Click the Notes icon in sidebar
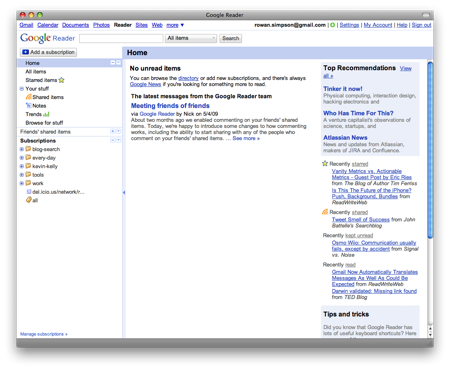Viewport: 450px width, 370px height. coord(29,106)
